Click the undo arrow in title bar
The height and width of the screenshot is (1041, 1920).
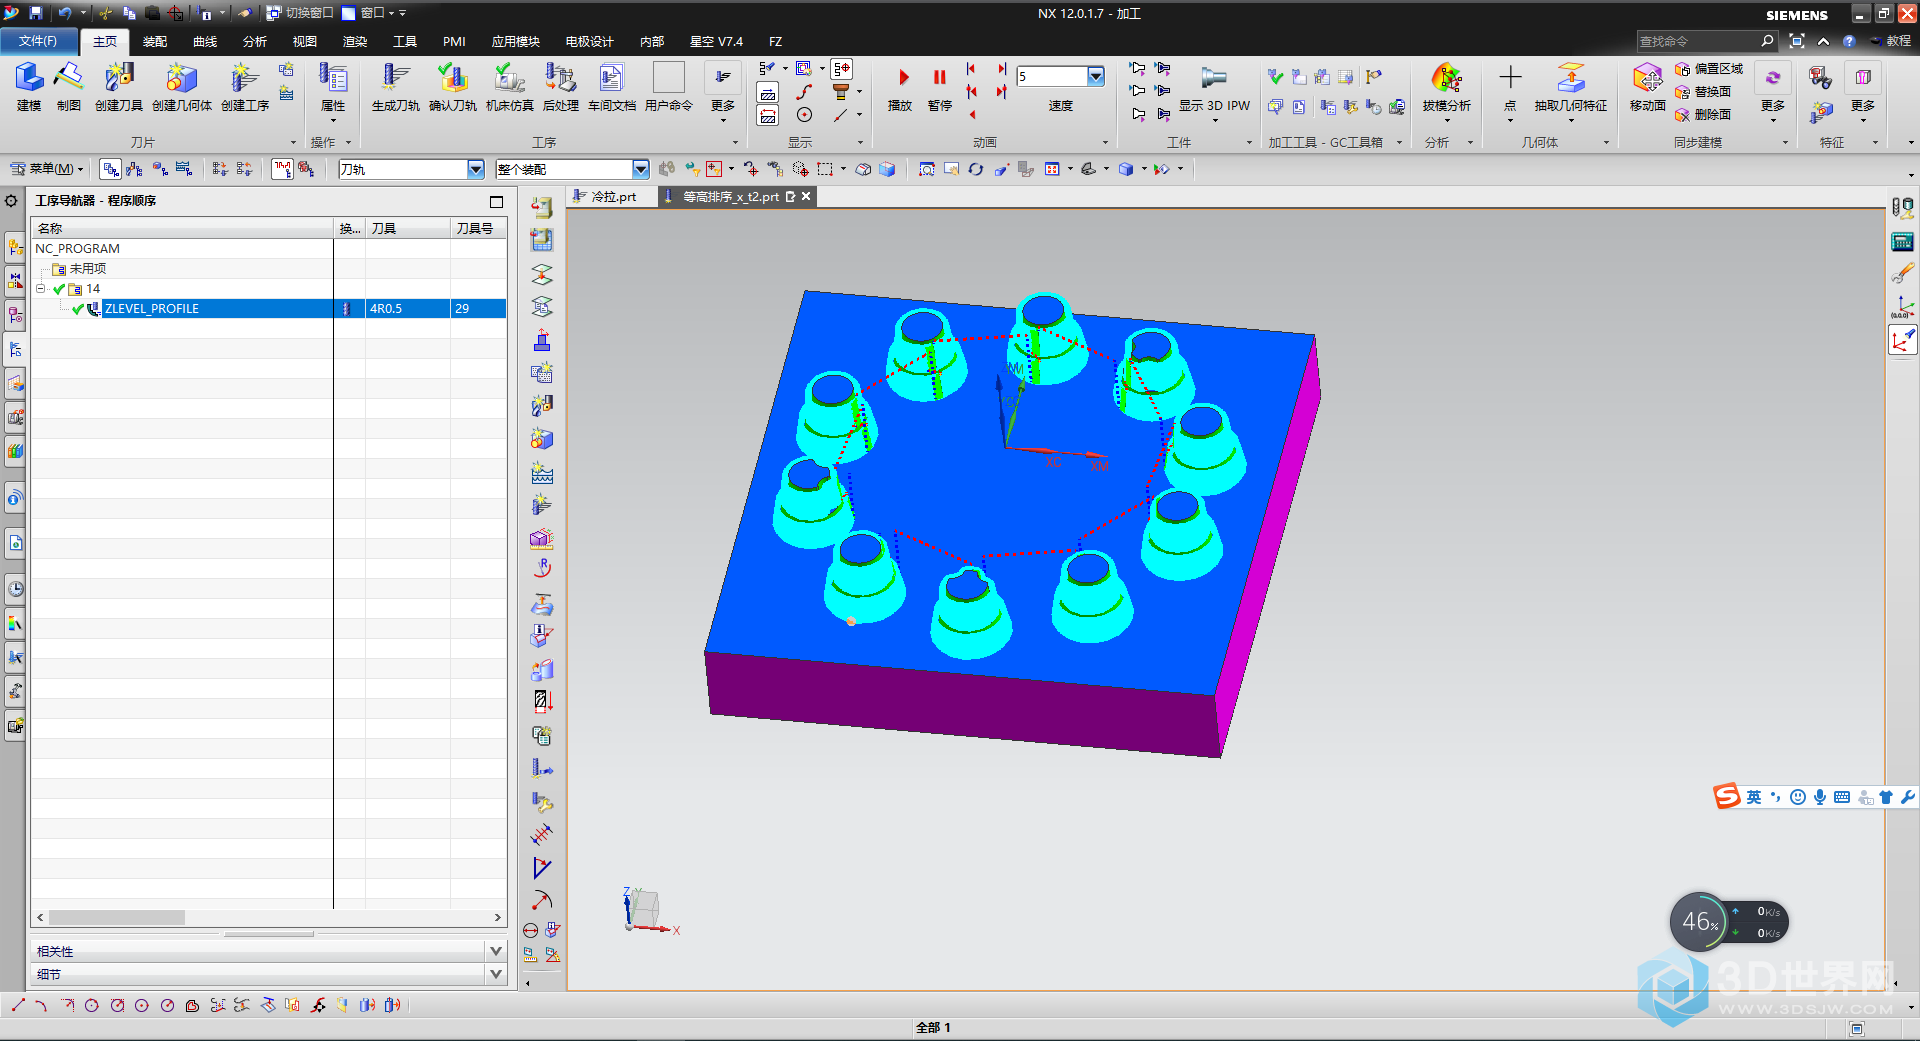64,13
